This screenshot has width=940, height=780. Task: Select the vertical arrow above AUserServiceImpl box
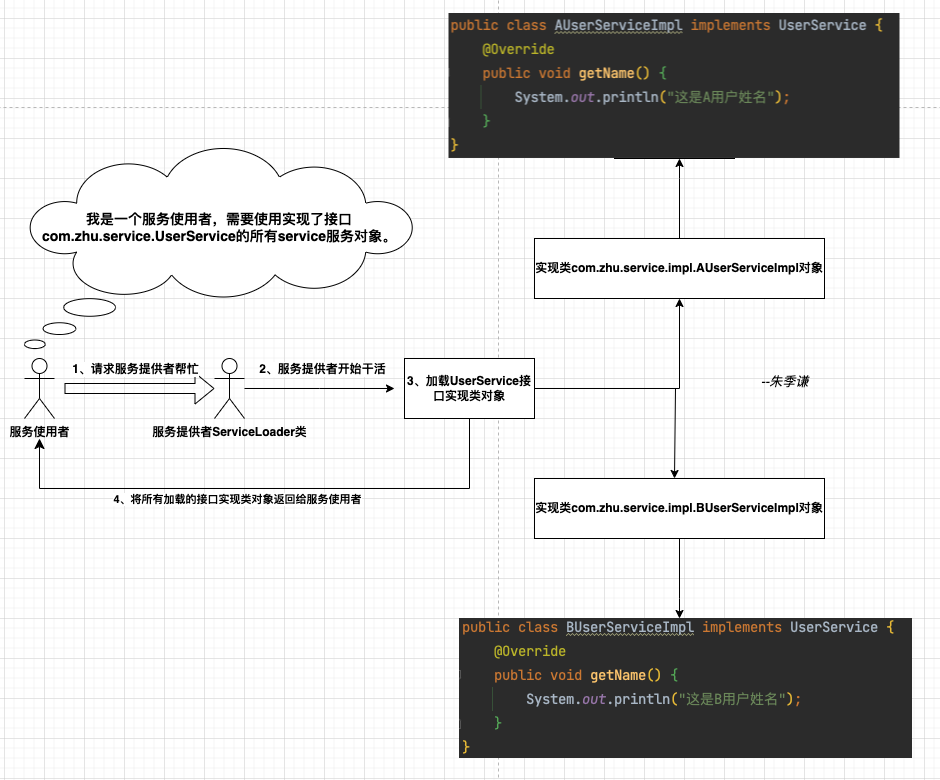(x=678, y=200)
